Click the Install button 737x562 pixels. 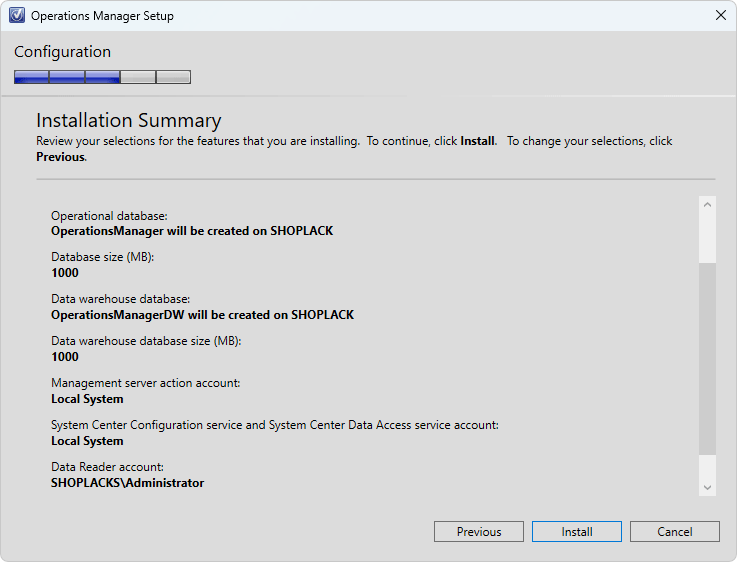click(x=577, y=531)
